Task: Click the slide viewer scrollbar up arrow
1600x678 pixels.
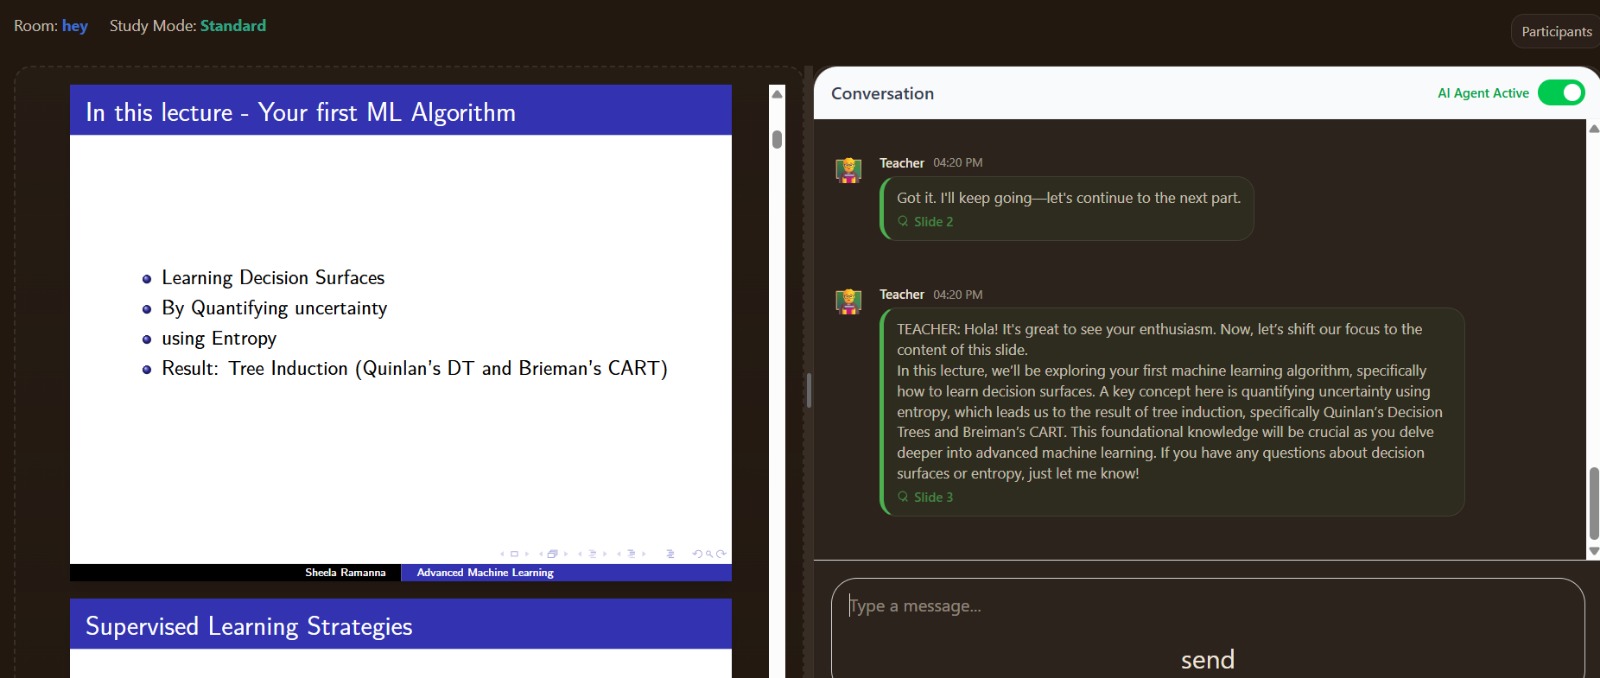Action: point(777,94)
